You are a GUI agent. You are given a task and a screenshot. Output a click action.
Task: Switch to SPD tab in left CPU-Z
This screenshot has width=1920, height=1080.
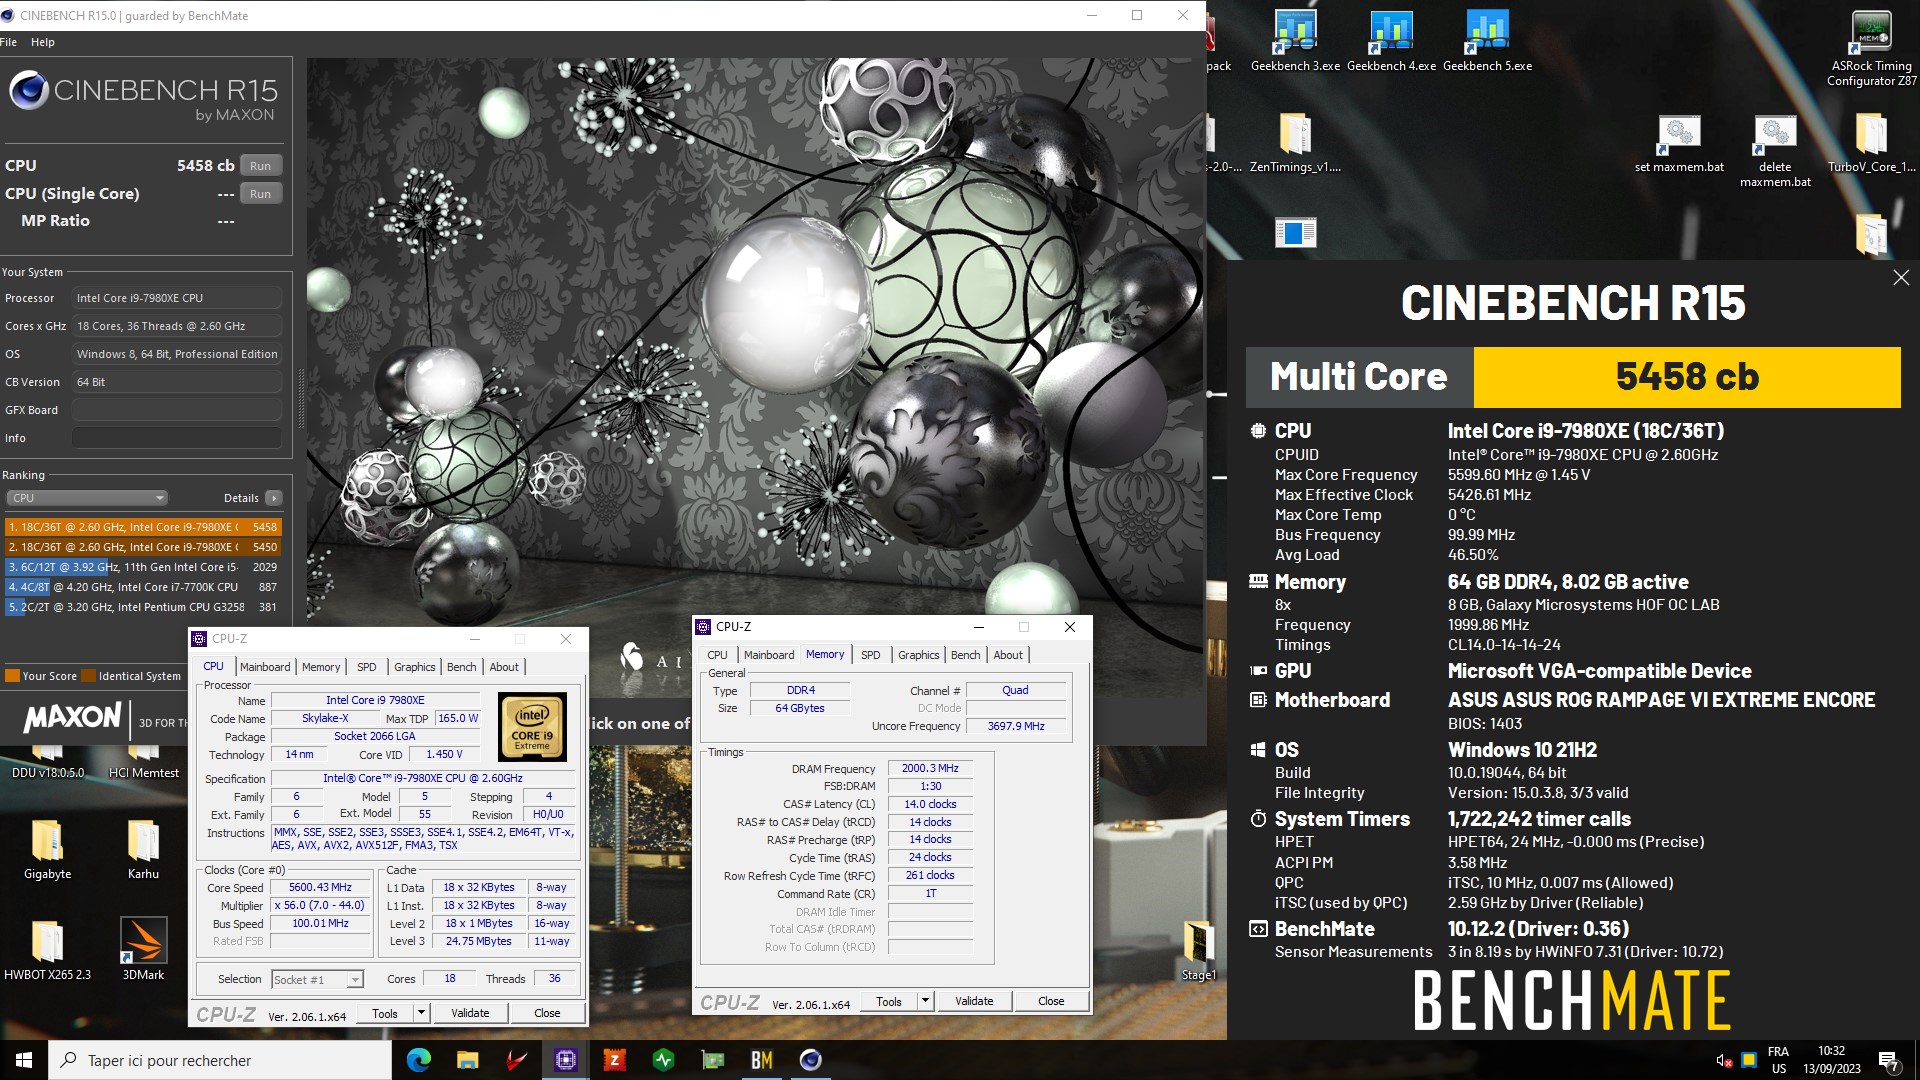tap(367, 667)
